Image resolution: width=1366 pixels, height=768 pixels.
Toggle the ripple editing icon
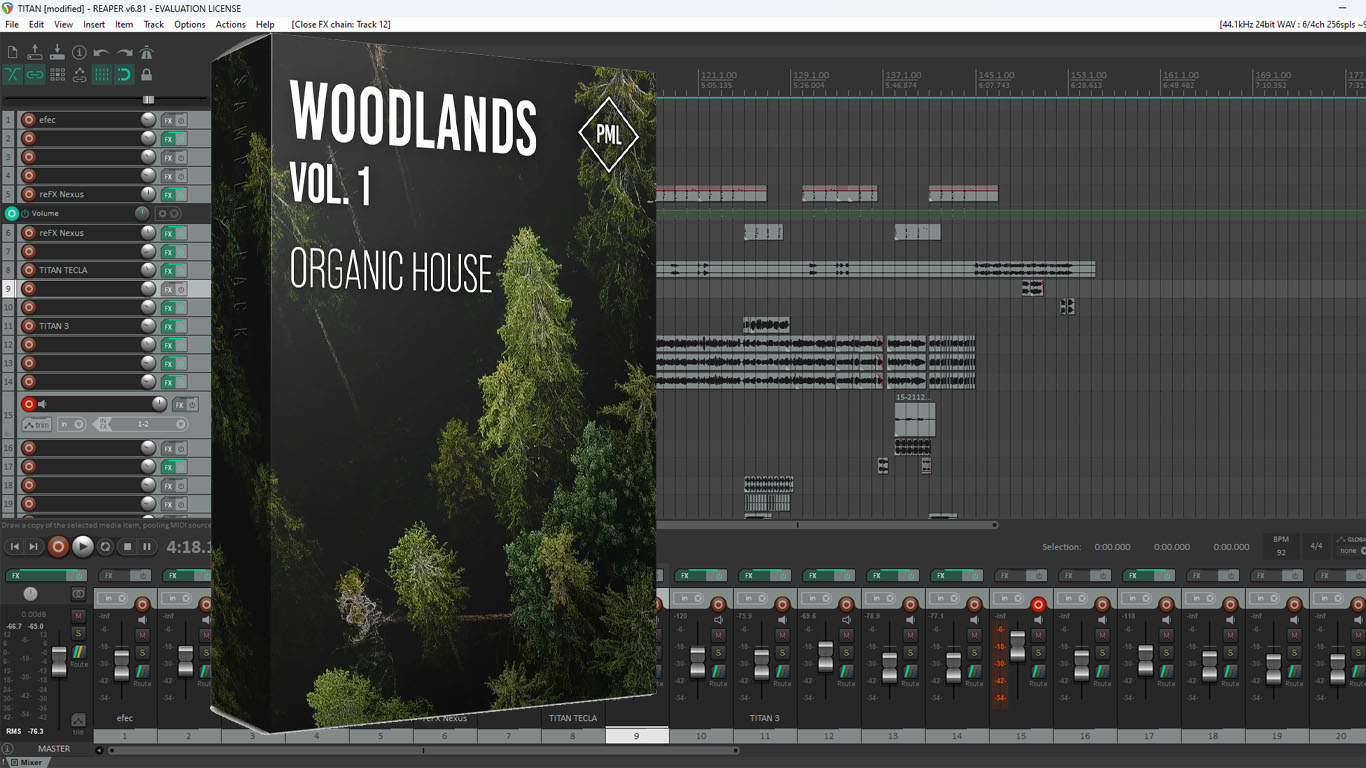tap(57, 74)
